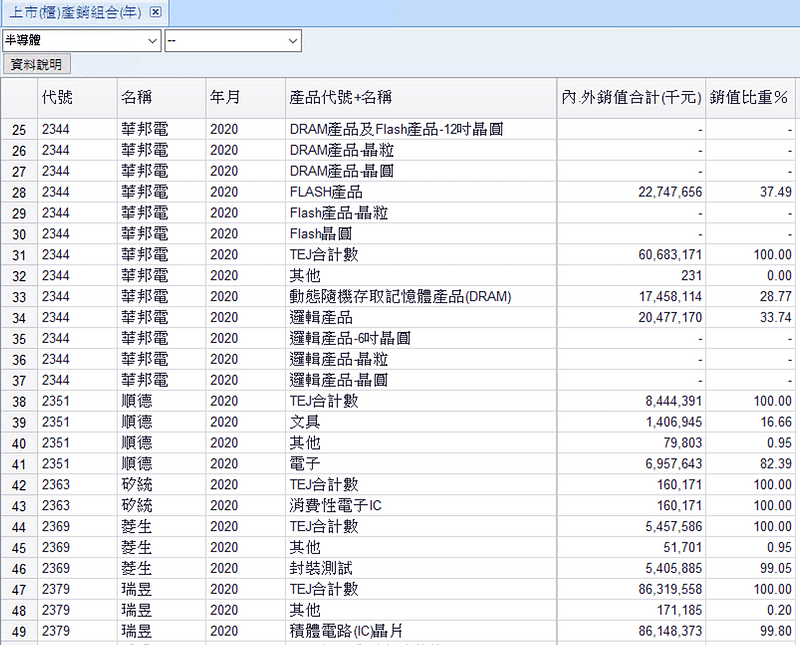
Task: Select row number 38 header
Action: click(x=19, y=401)
